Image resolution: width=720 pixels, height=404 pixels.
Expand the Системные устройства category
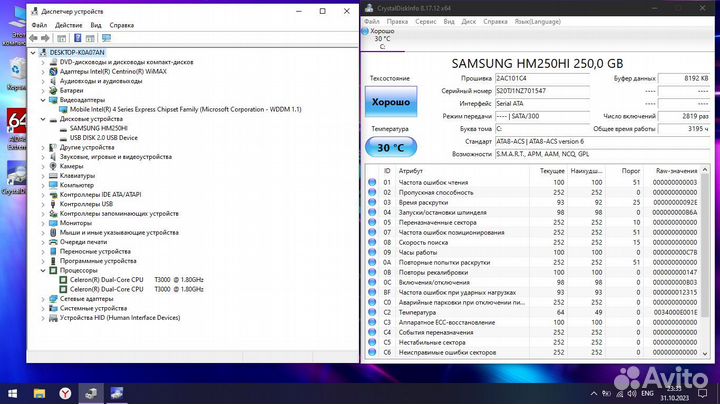coord(43,309)
